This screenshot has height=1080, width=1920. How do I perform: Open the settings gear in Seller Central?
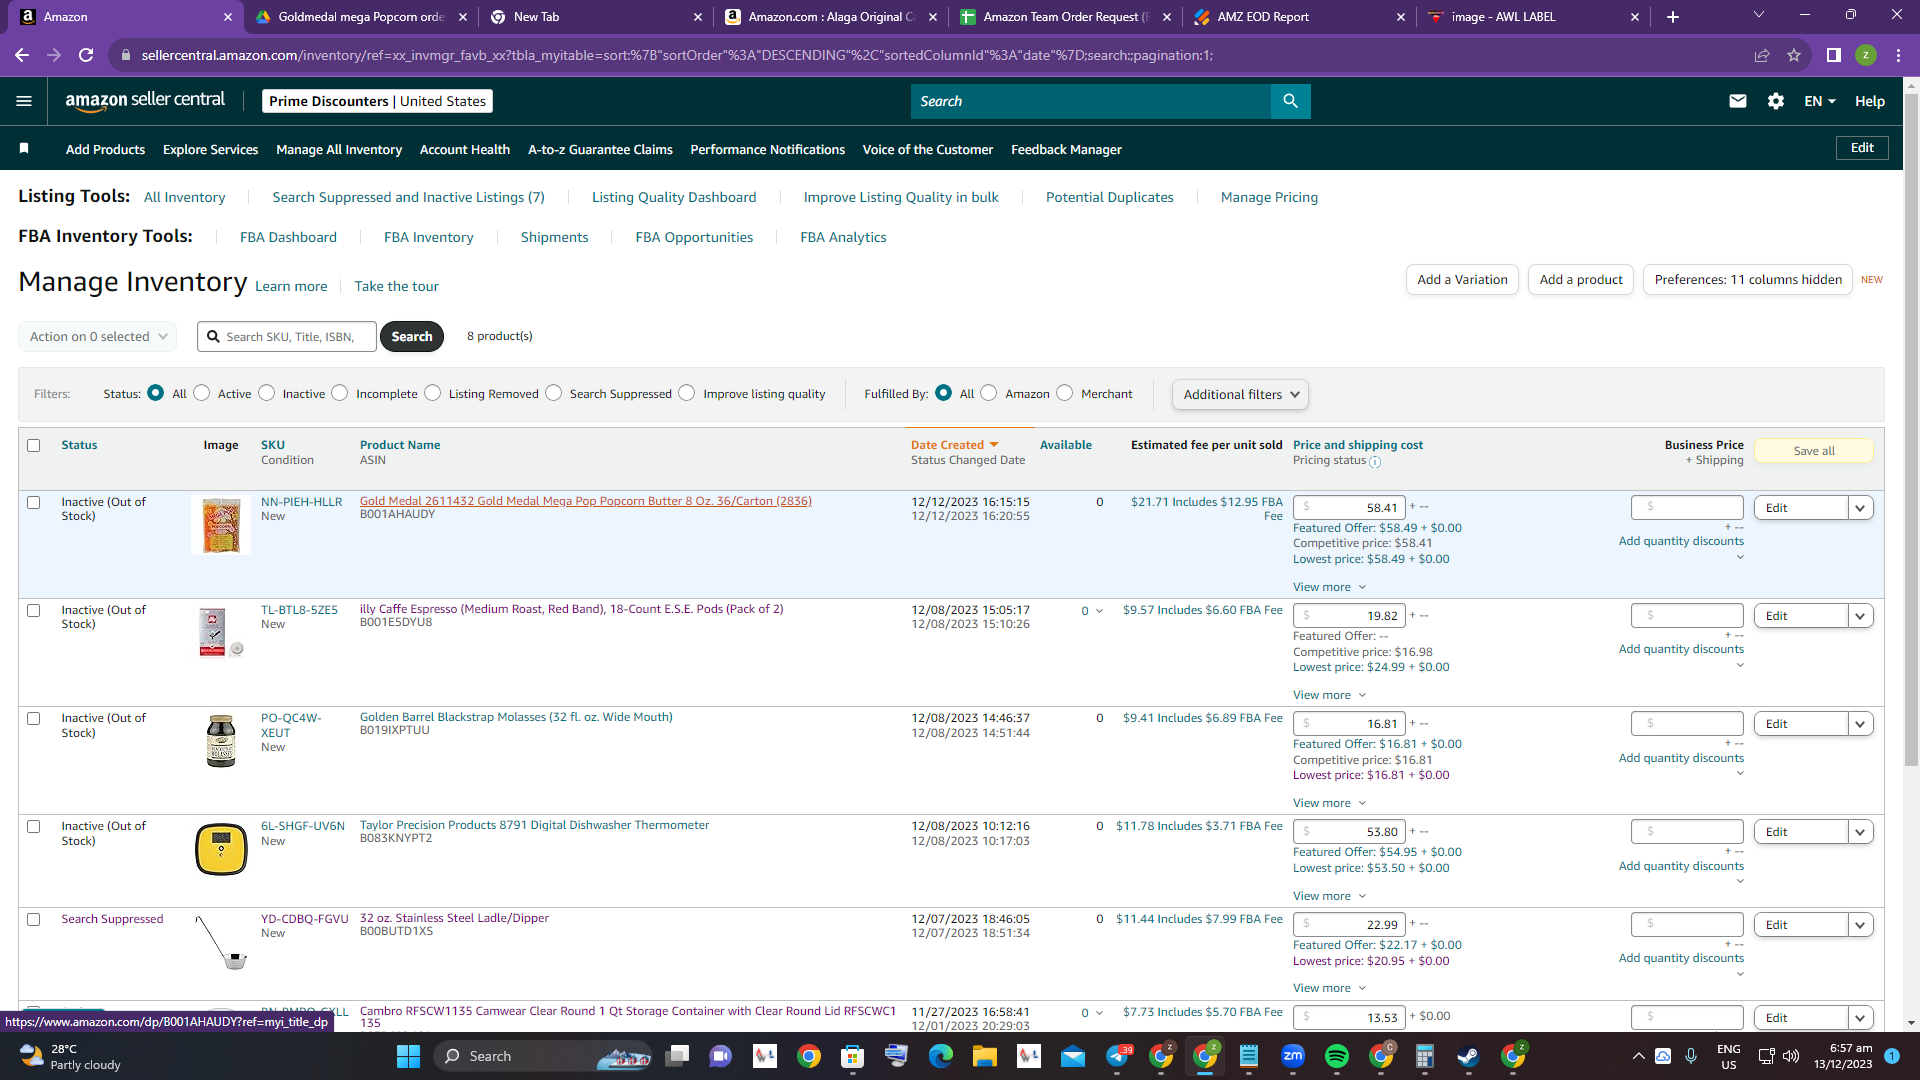(x=1776, y=101)
